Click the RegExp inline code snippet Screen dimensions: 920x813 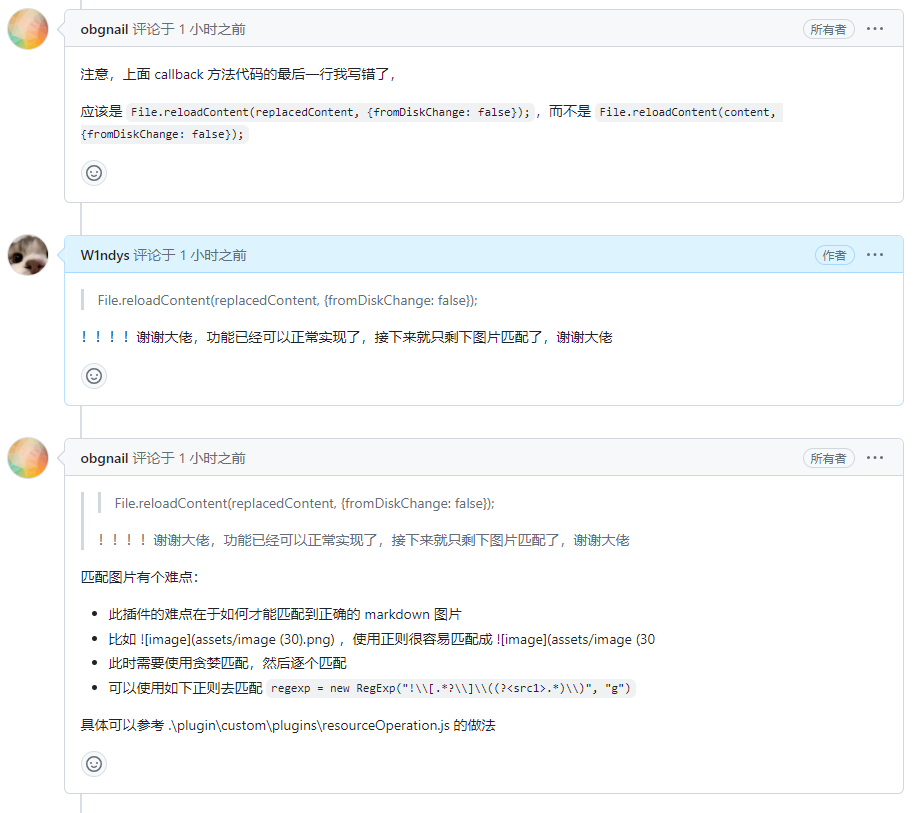coord(452,688)
